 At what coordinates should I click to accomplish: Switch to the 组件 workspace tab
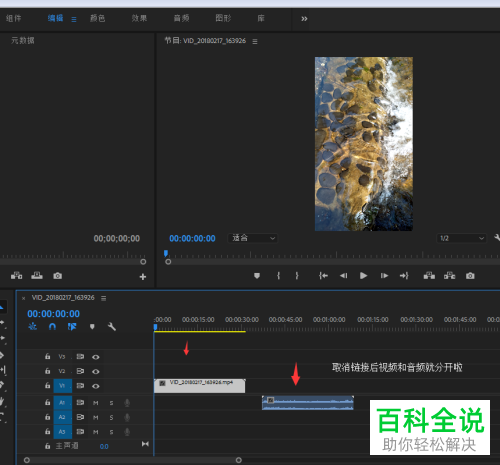(13, 18)
